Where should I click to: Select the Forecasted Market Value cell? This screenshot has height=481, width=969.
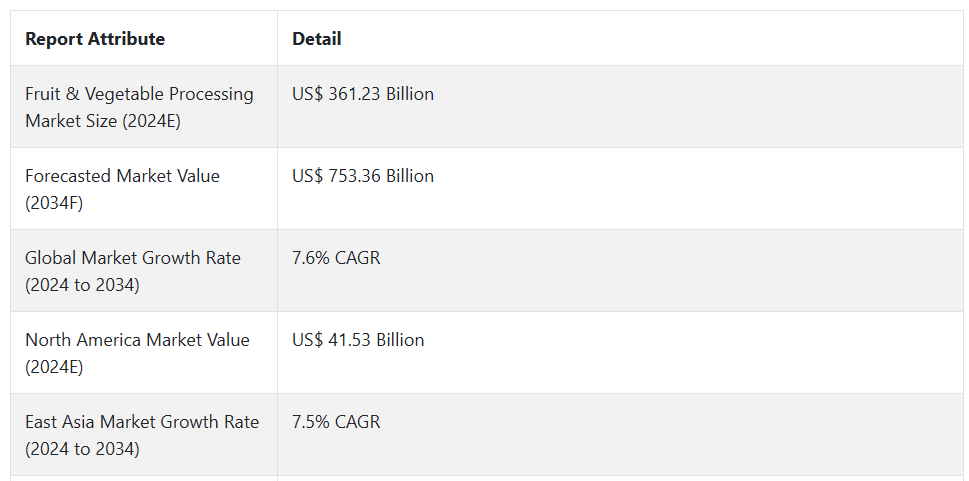[x=122, y=176]
